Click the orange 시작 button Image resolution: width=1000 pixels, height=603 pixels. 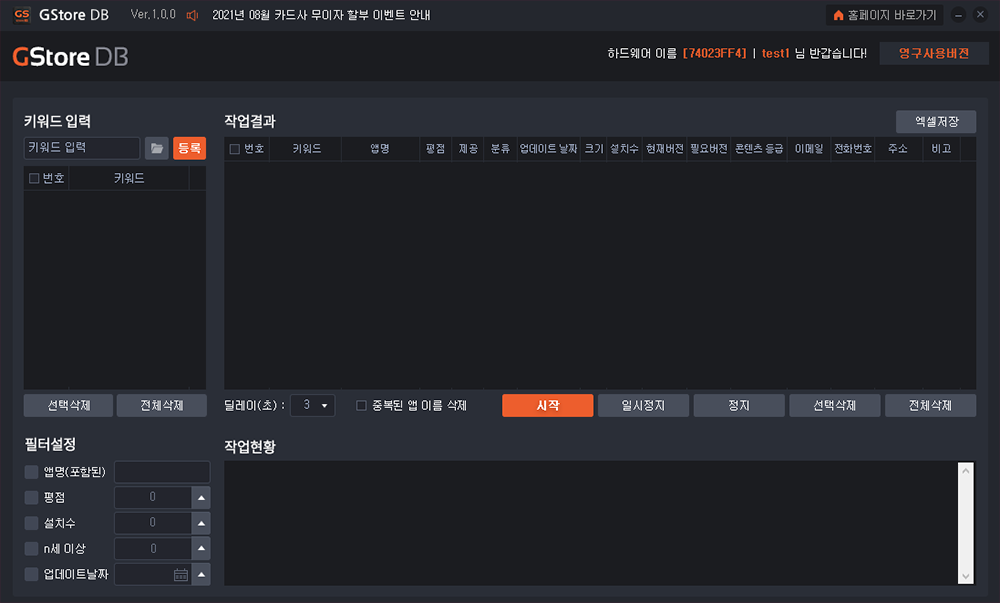[x=548, y=405]
